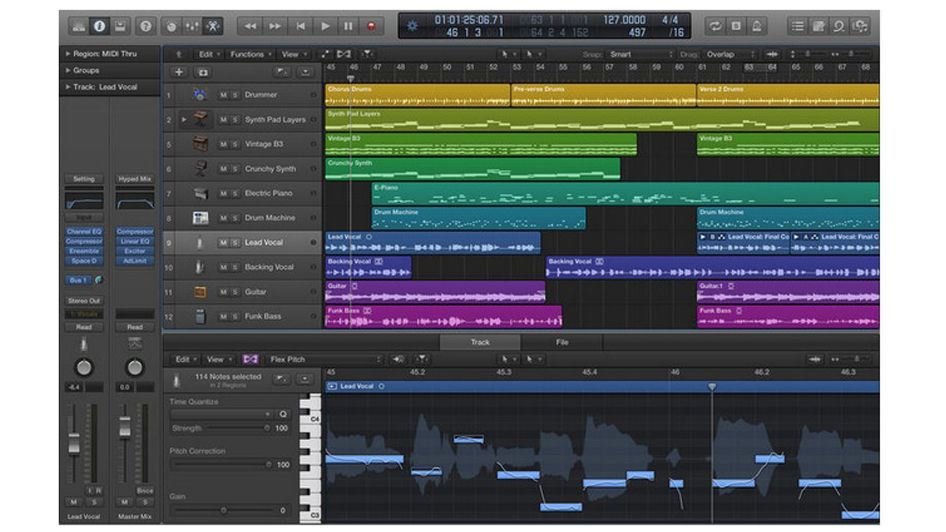The width and height of the screenshot is (946, 532).
Task: Toggle the Cycle mode icon
Action: (x=716, y=26)
